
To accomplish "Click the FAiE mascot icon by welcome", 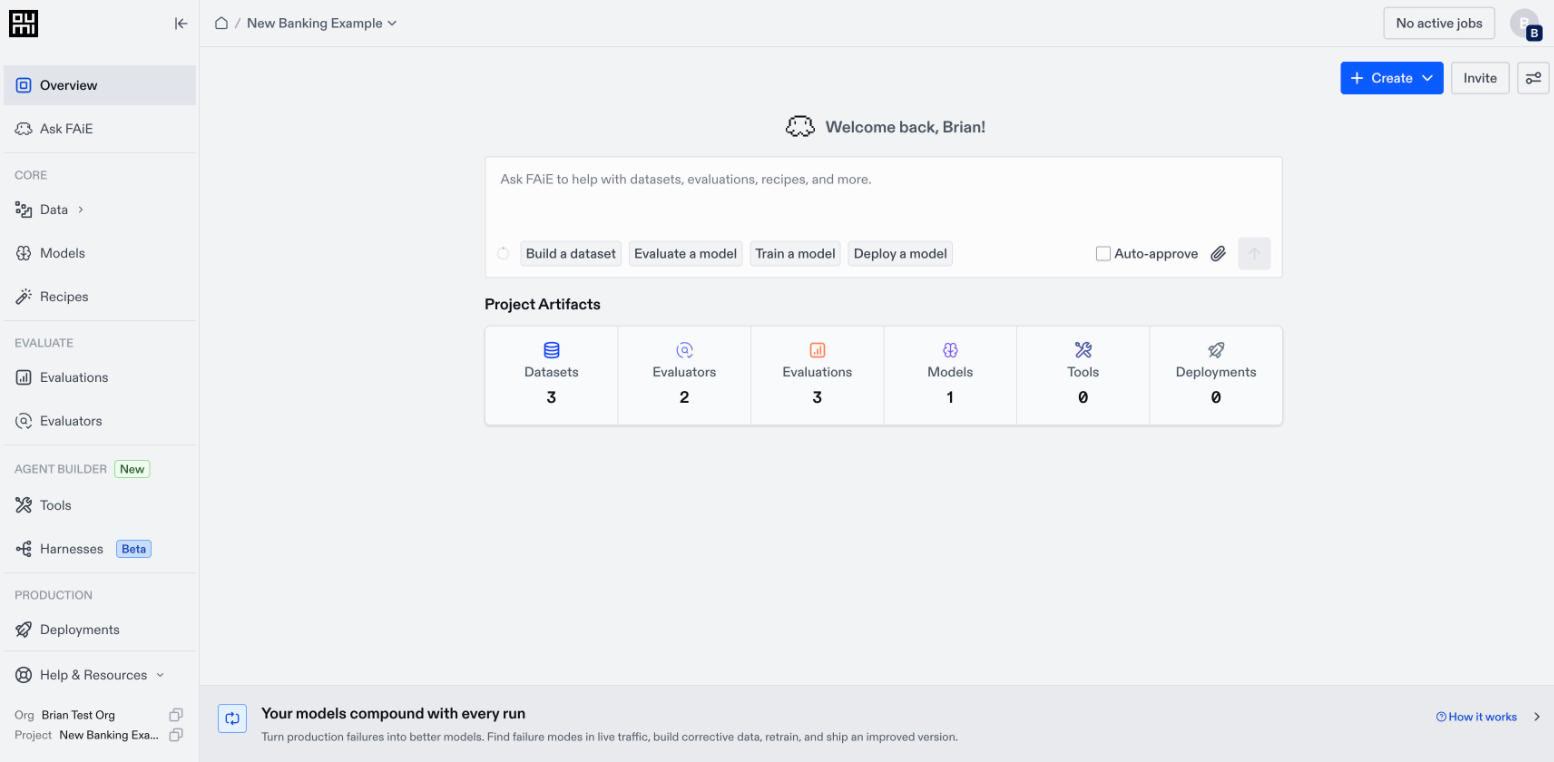I will 800,128.
